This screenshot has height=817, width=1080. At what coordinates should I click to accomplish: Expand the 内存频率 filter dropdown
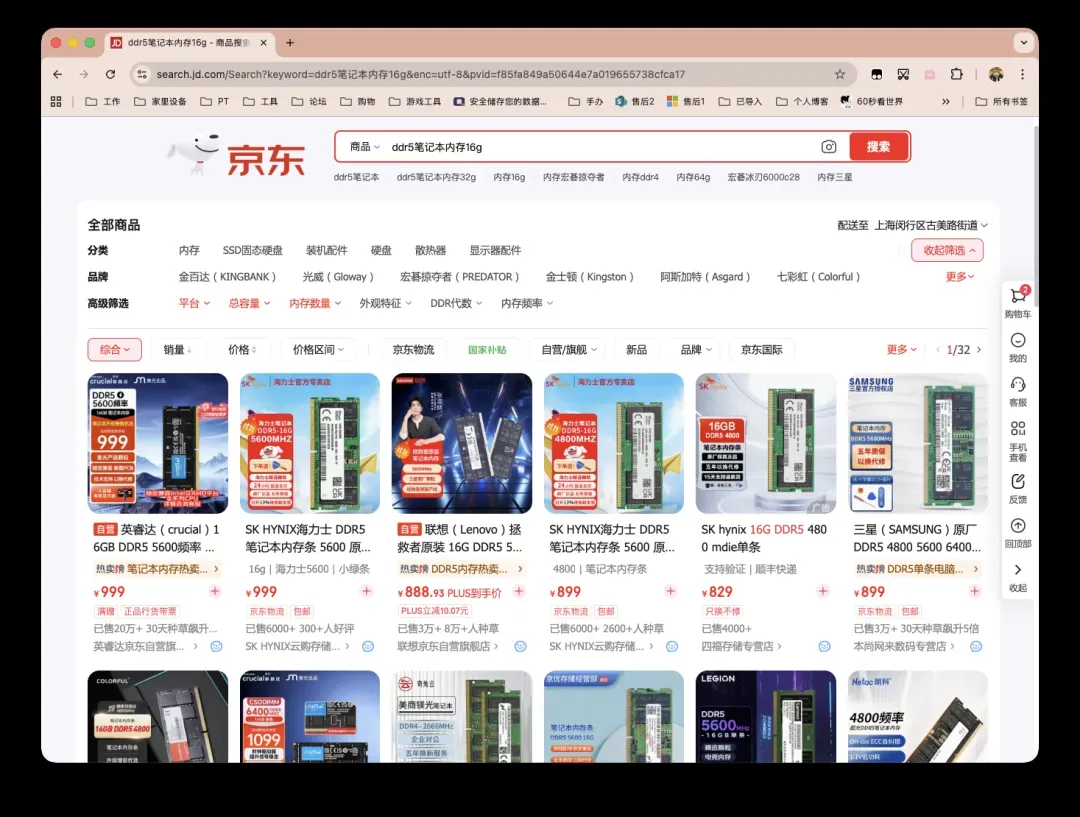click(x=527, y=303)
